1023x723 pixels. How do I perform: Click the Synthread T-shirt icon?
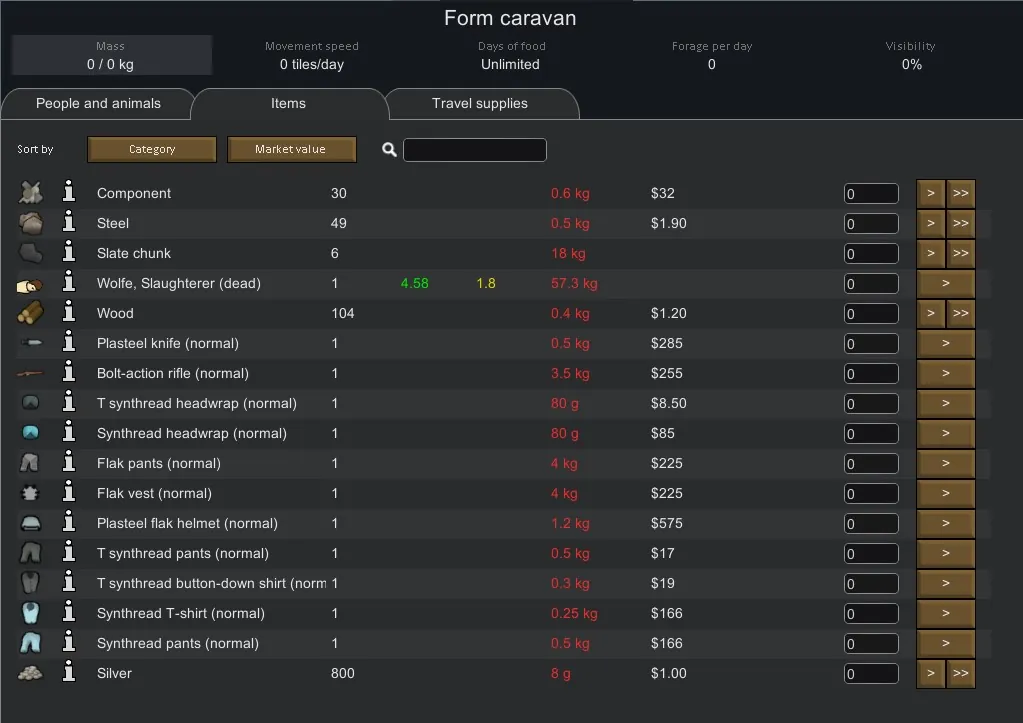coord(31,613)
